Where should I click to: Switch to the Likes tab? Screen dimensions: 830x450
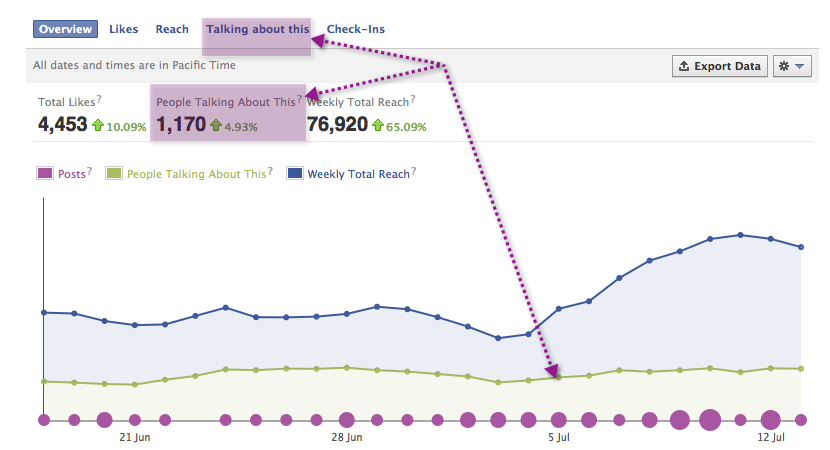(124, 29)
